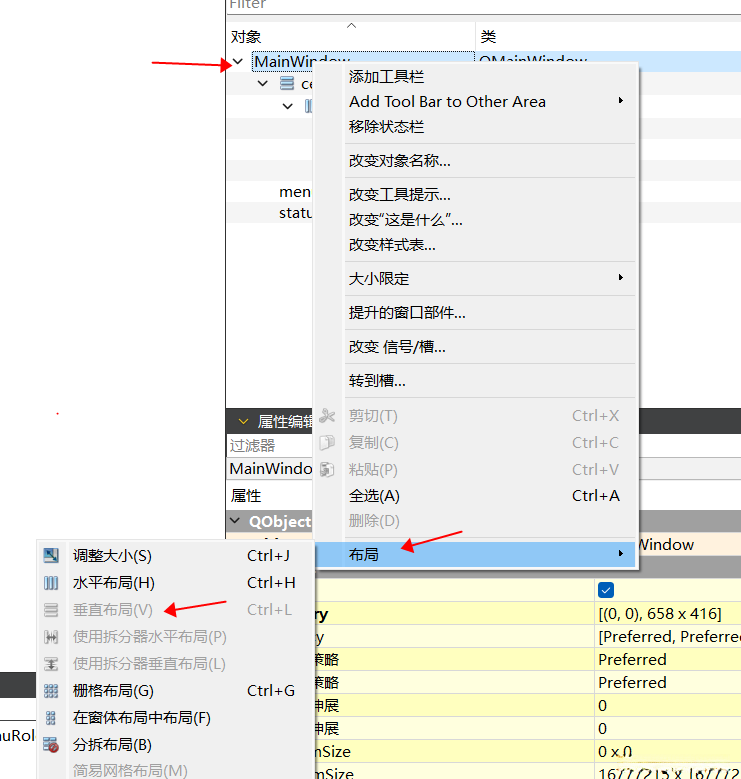Open the 布局 submenu
Screen dimensions: 741x779
[x=476, y=554]
